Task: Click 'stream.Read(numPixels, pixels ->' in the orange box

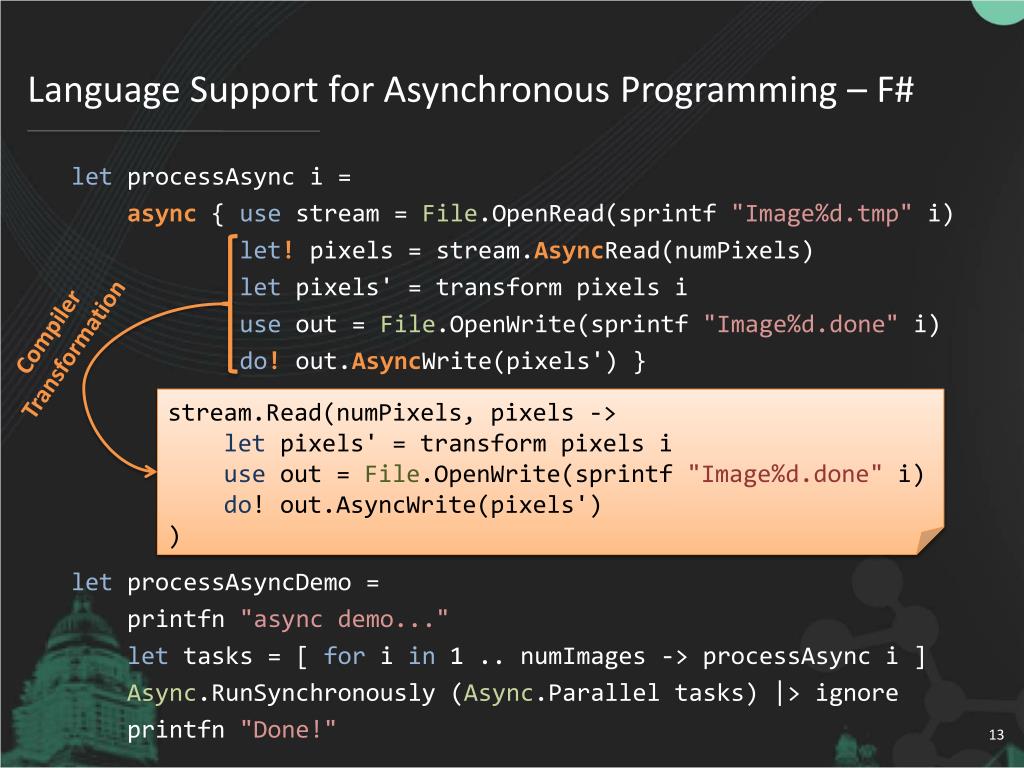Action: coord(392,413)
